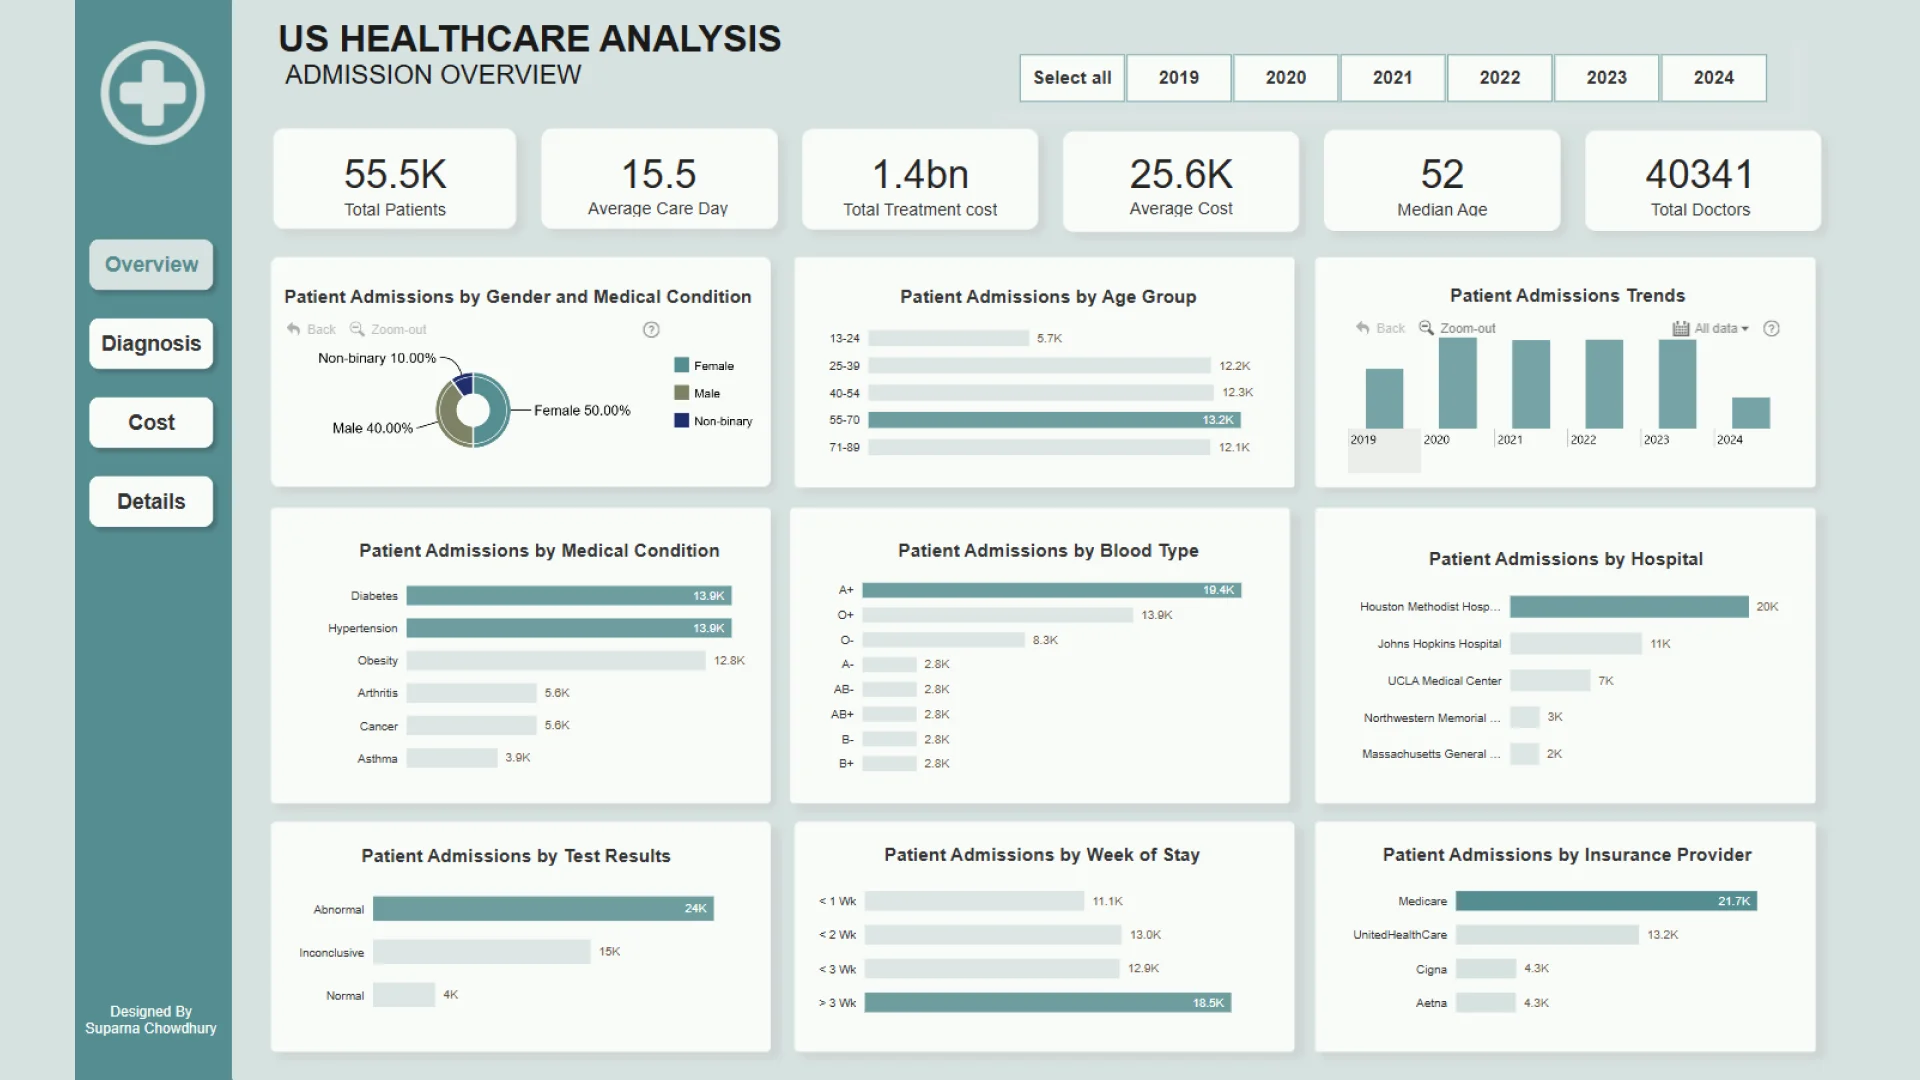Image resolution: width=1920 pixels, height=1080 pixels.
Task: Open the Diagnosis page
Action: [x=151, y=344]
